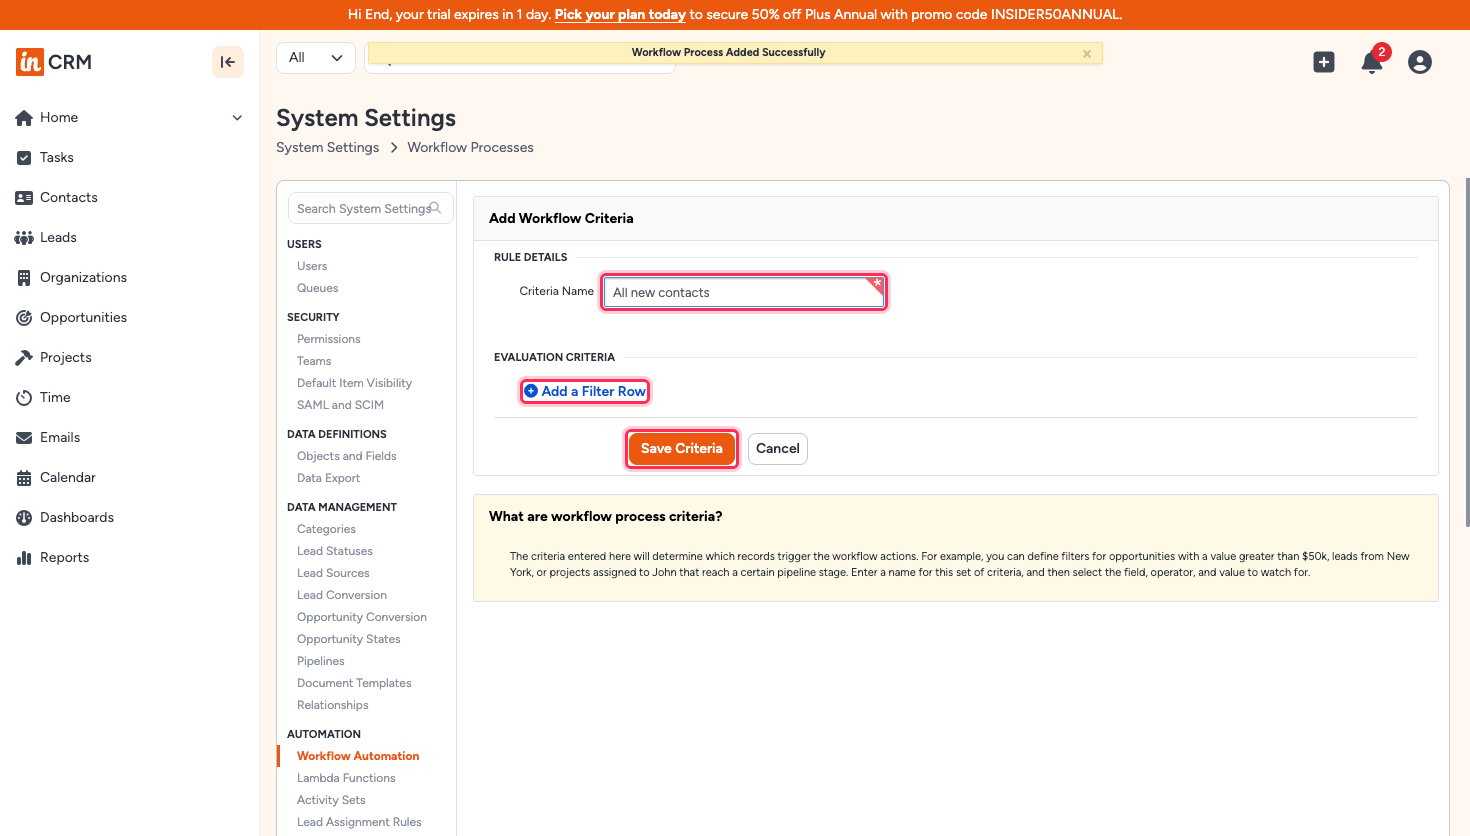Click the Contacts card icon
The image size is (1470, 836).
(x=24, y=198)
